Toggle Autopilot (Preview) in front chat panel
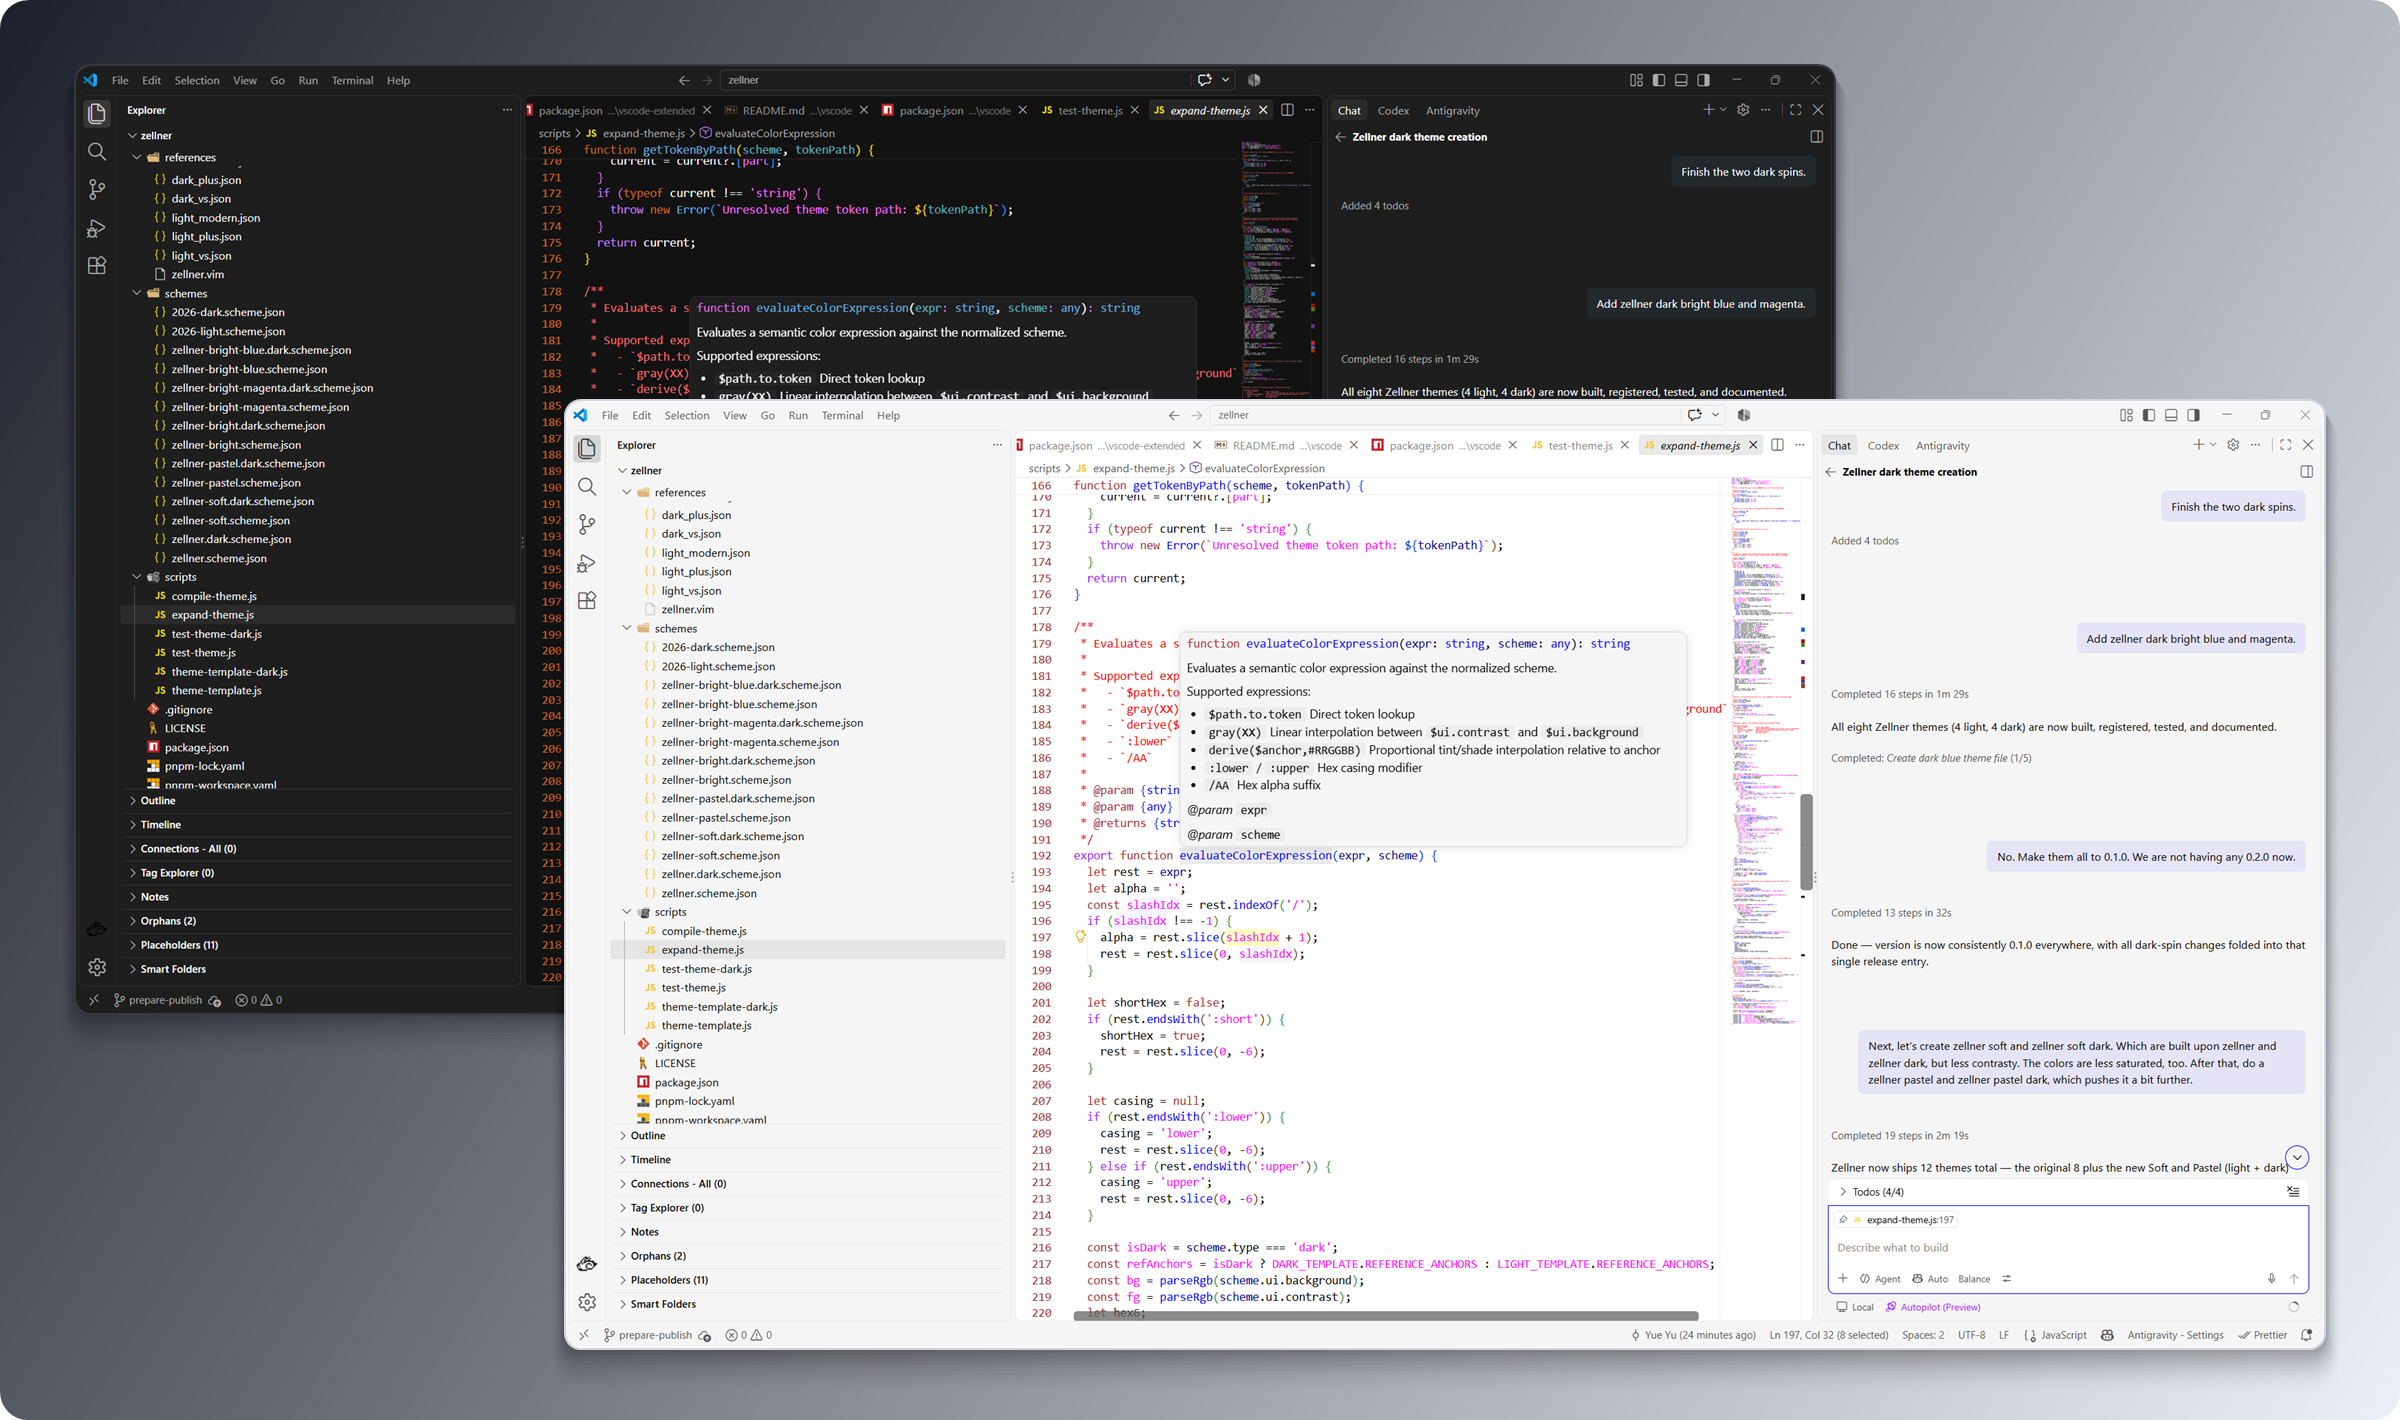The width and height of the screenshot is (2400, 1420). tap(1932, 1307)
